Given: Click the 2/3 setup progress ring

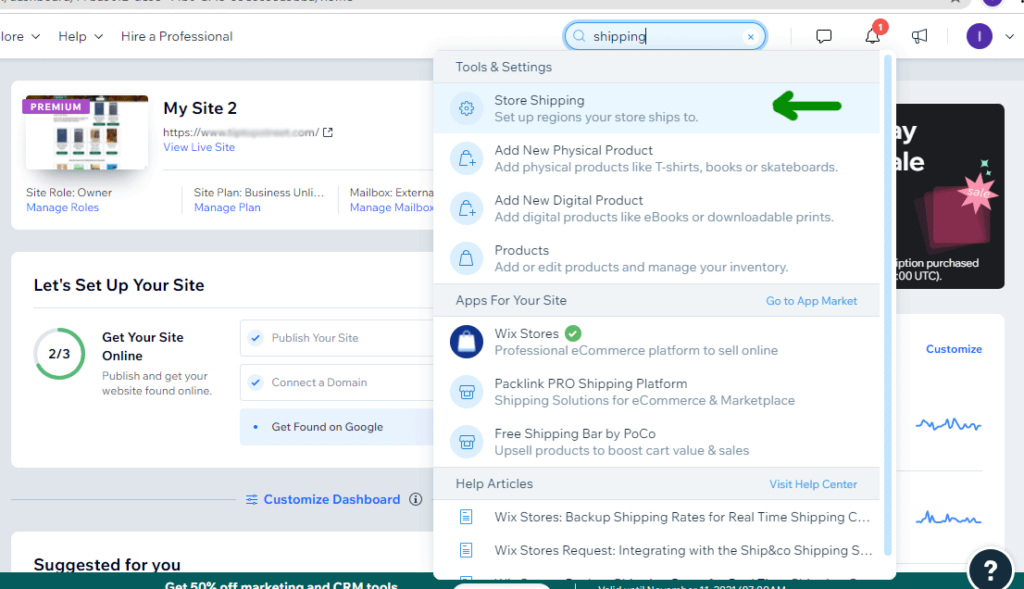Looking at the screenshot, I should [x=59, y=354].
